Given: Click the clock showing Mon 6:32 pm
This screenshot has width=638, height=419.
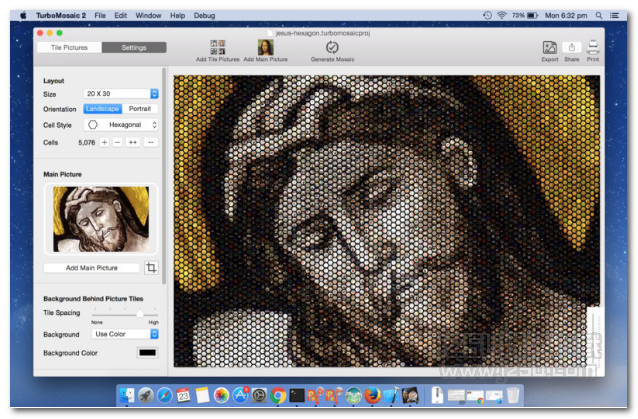Looking at the screenshot, I should [566, 15].
